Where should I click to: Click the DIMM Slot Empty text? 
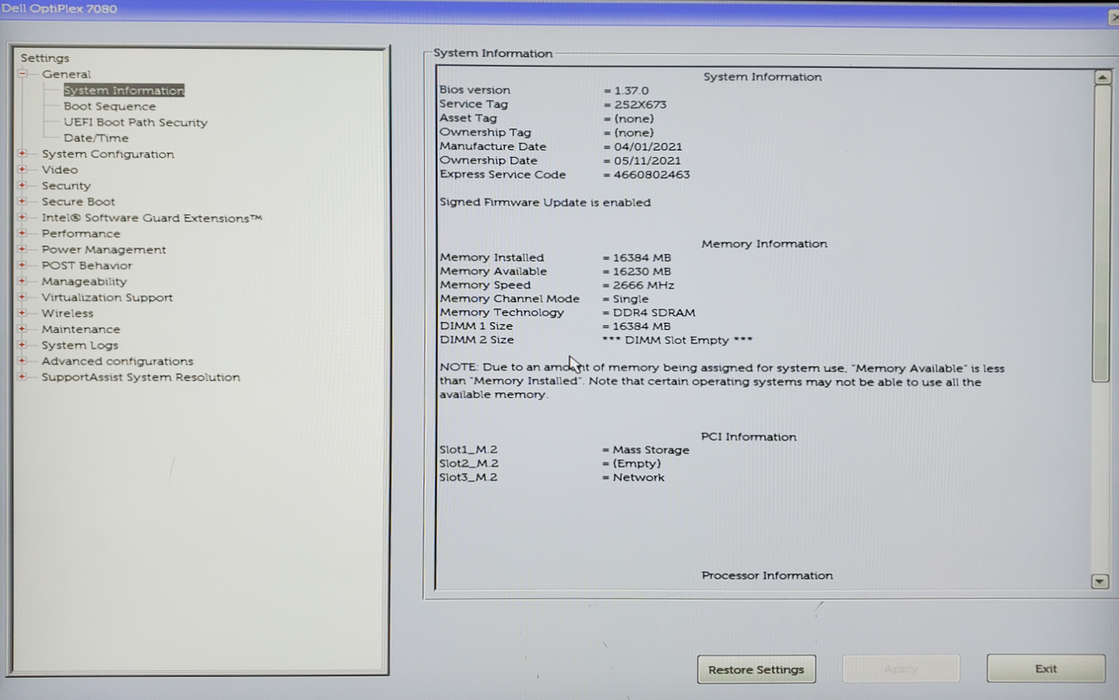677,340
